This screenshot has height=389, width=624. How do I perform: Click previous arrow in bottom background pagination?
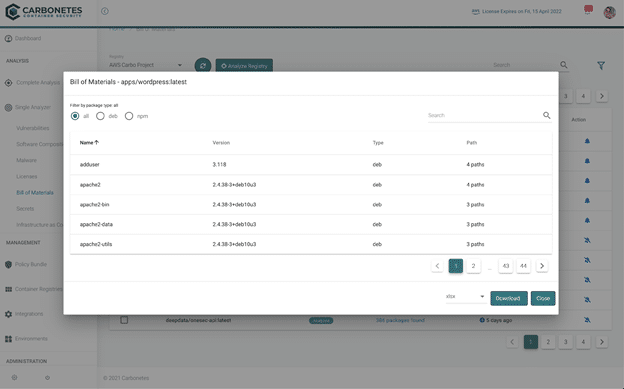(x=512, y=342)
